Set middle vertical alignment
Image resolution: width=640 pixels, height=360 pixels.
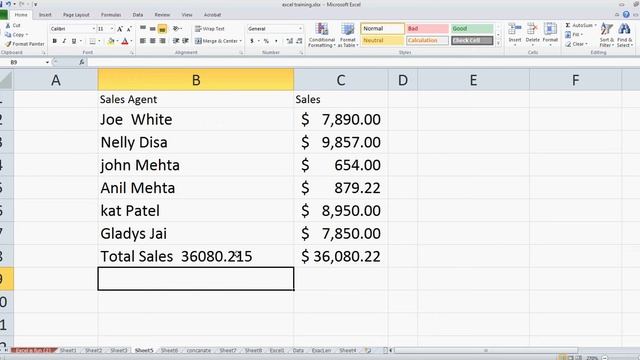click(x=153, y=29)
